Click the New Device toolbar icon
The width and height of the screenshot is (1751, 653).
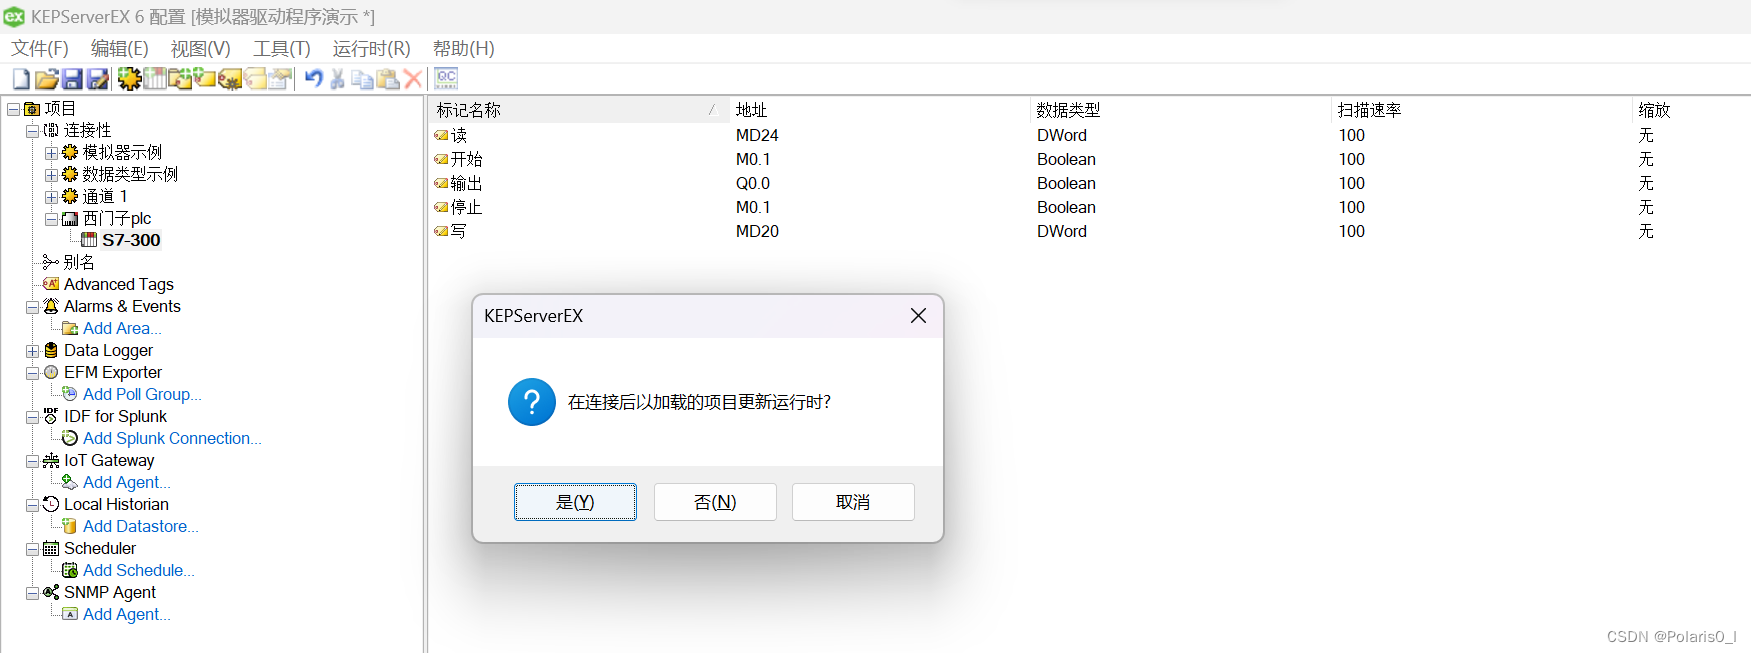155,79
